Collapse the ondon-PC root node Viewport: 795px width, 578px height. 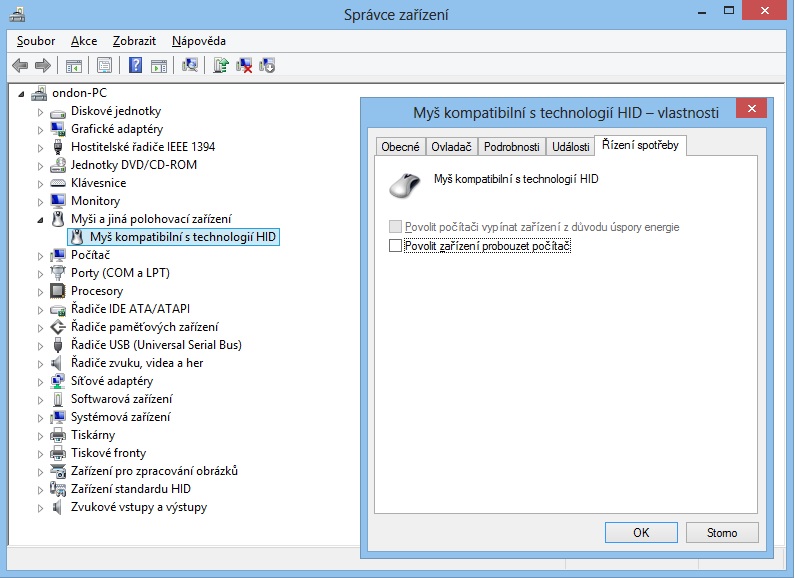(x=21, y=94)
